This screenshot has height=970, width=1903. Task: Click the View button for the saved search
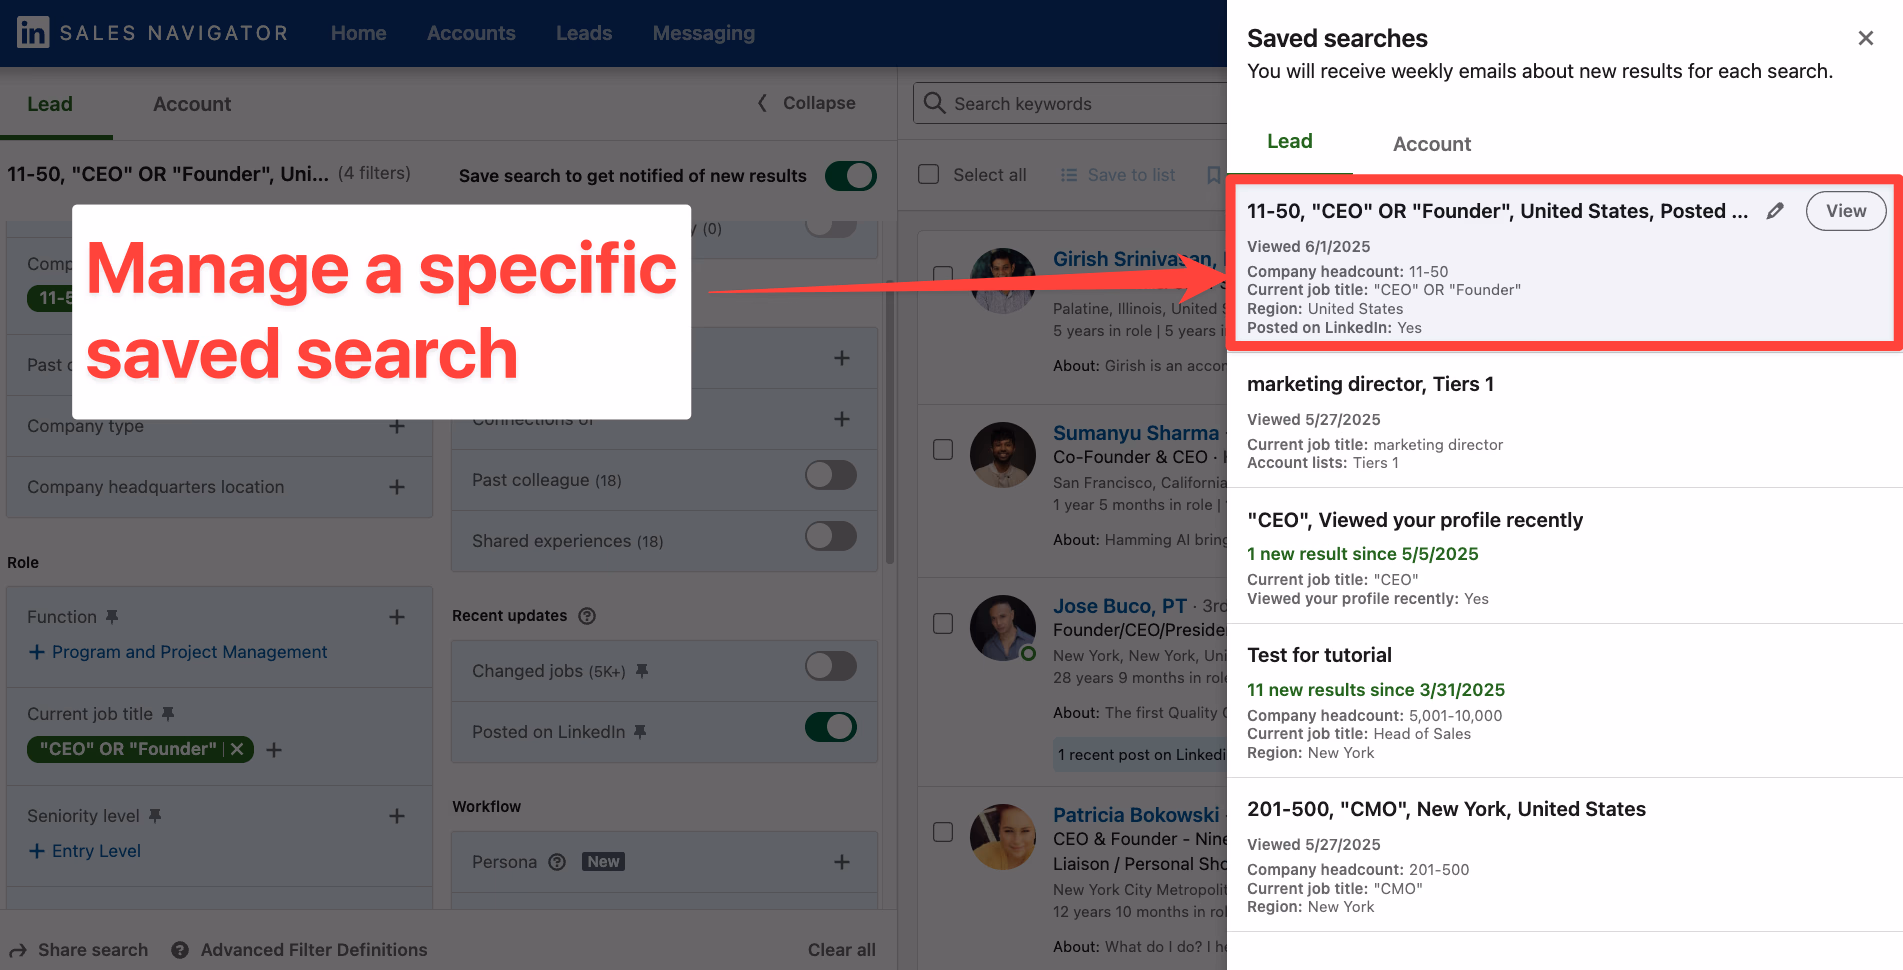click(1846, 211)
